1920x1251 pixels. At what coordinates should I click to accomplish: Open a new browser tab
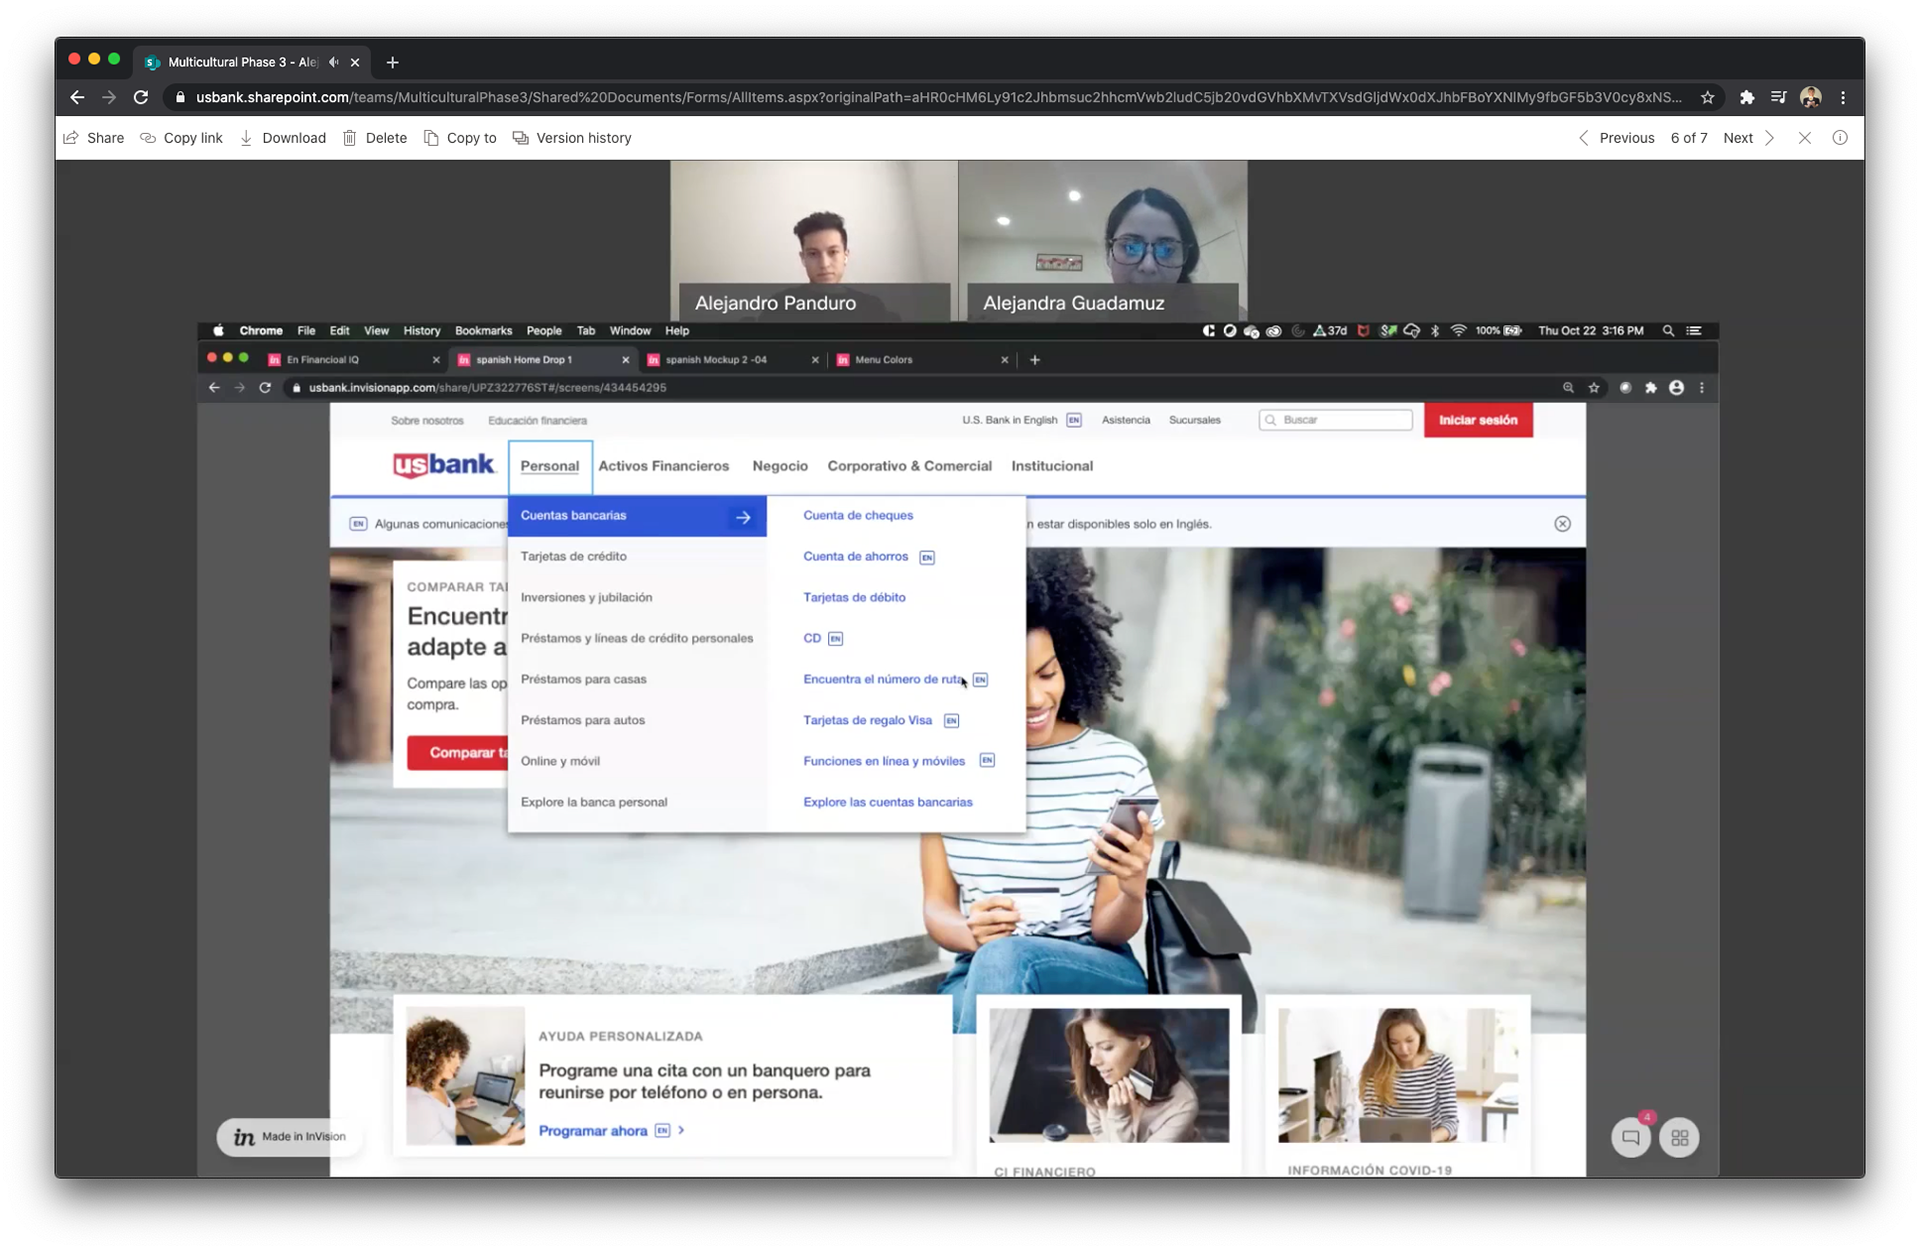click(x=392, y=62)
